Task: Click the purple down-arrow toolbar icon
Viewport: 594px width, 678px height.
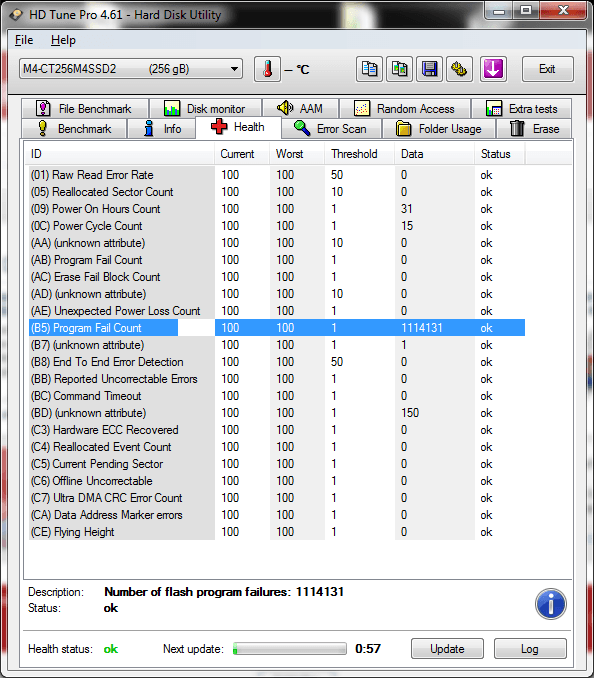Action: coord(493,69)
